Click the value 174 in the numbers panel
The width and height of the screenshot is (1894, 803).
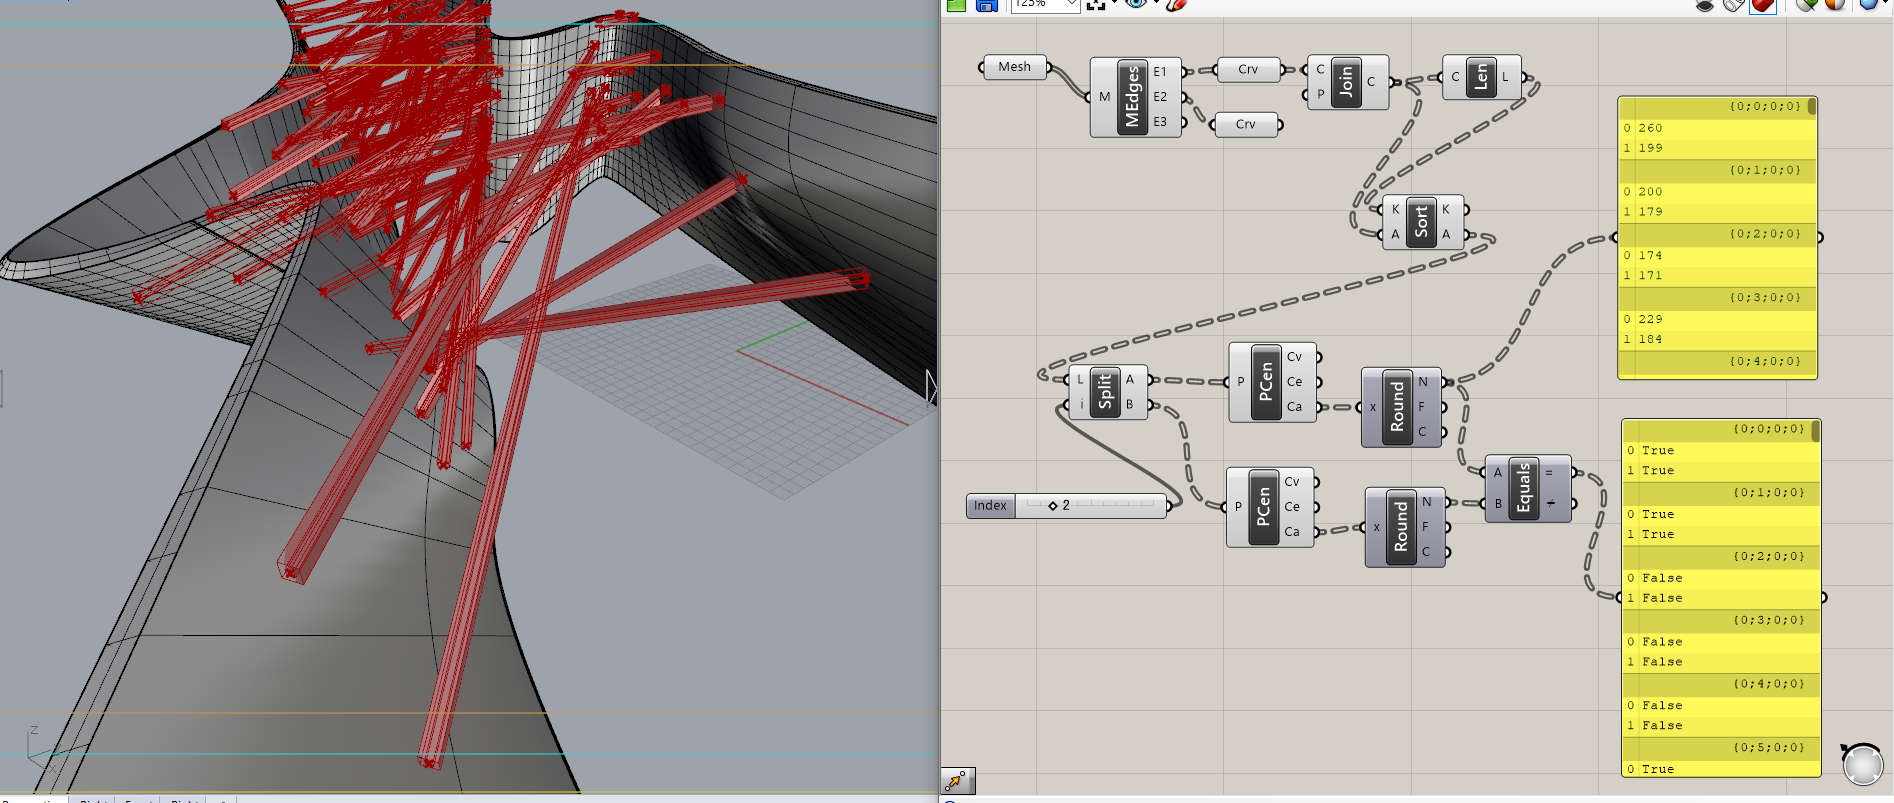[x=1650, y=256]
